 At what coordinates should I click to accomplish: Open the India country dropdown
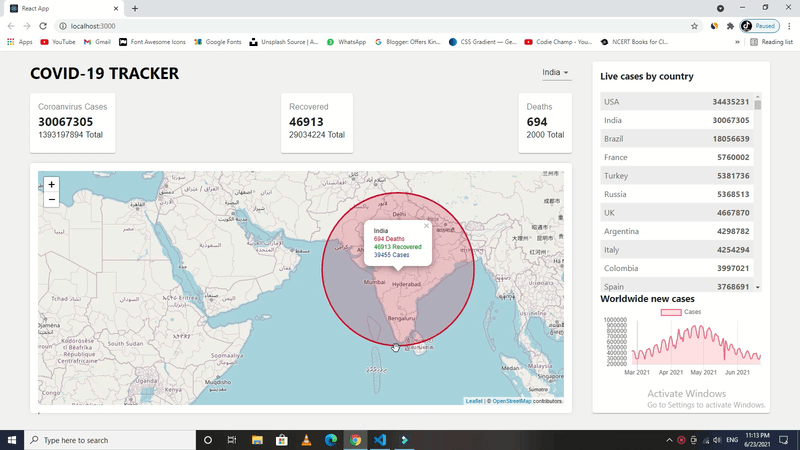click(555, 73)
